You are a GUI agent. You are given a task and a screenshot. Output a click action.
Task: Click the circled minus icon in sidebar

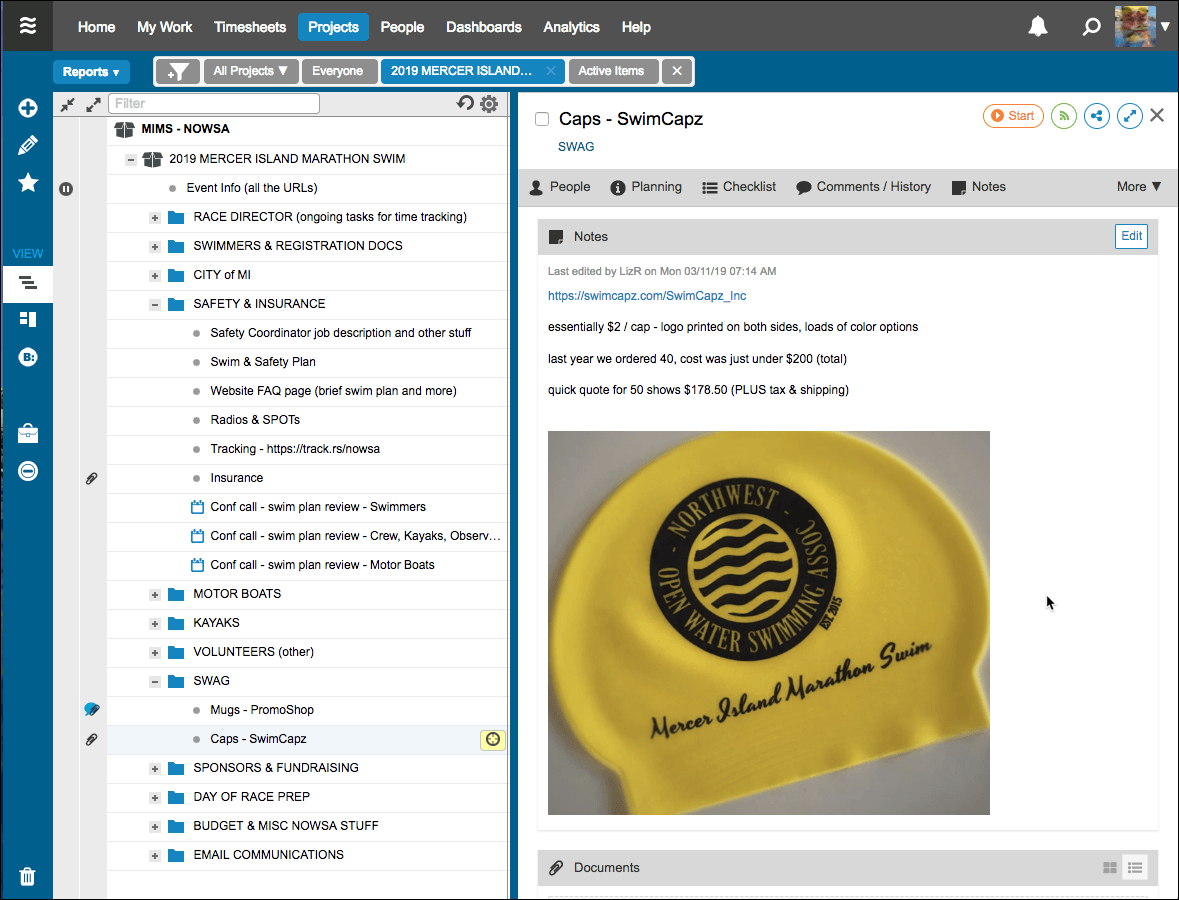[x=28, y=471]
